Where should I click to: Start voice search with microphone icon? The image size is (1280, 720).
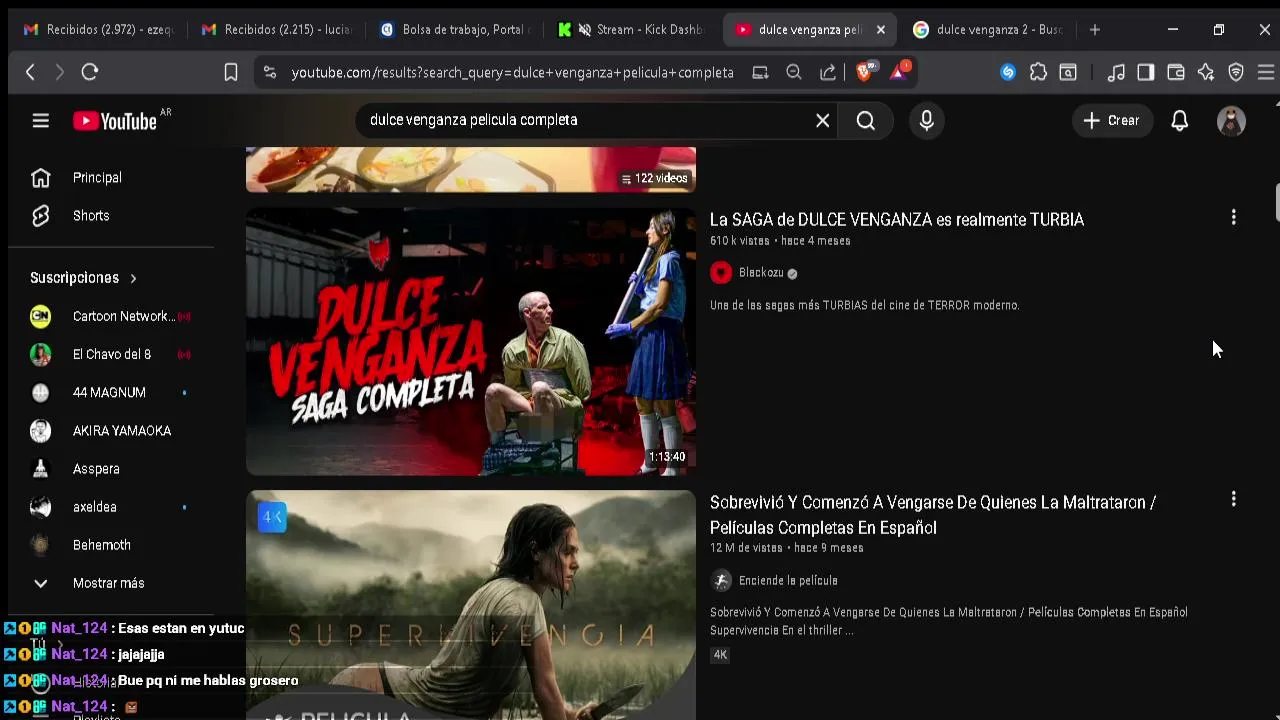click(927, 121)
